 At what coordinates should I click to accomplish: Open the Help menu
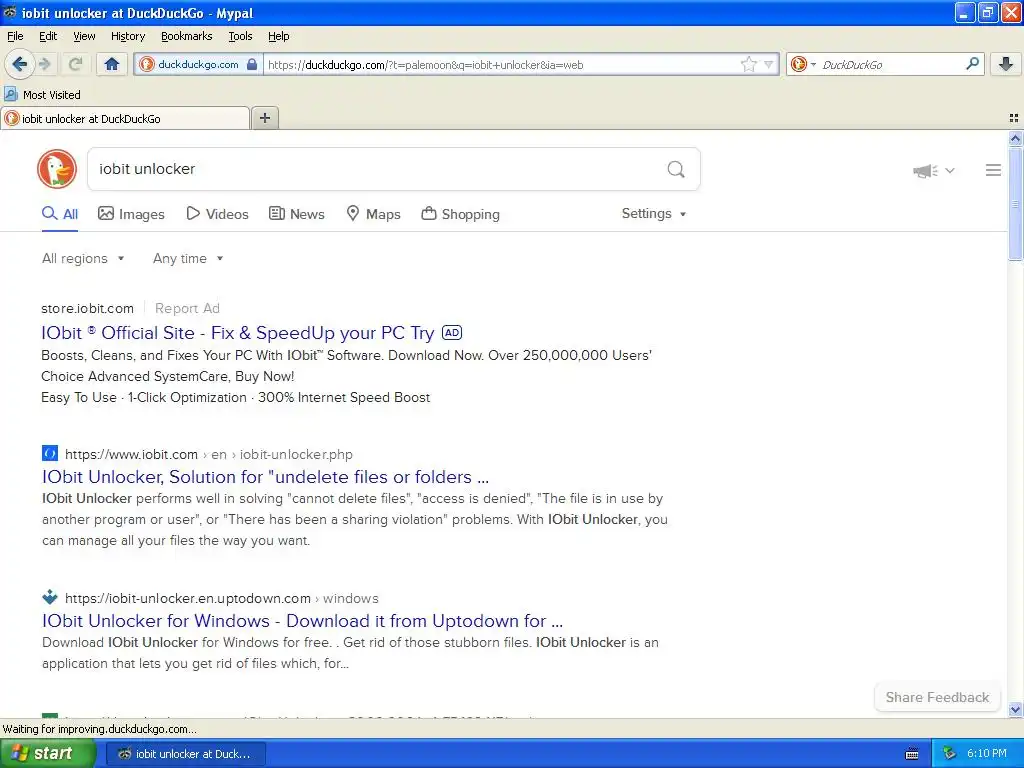click(278, 36)
